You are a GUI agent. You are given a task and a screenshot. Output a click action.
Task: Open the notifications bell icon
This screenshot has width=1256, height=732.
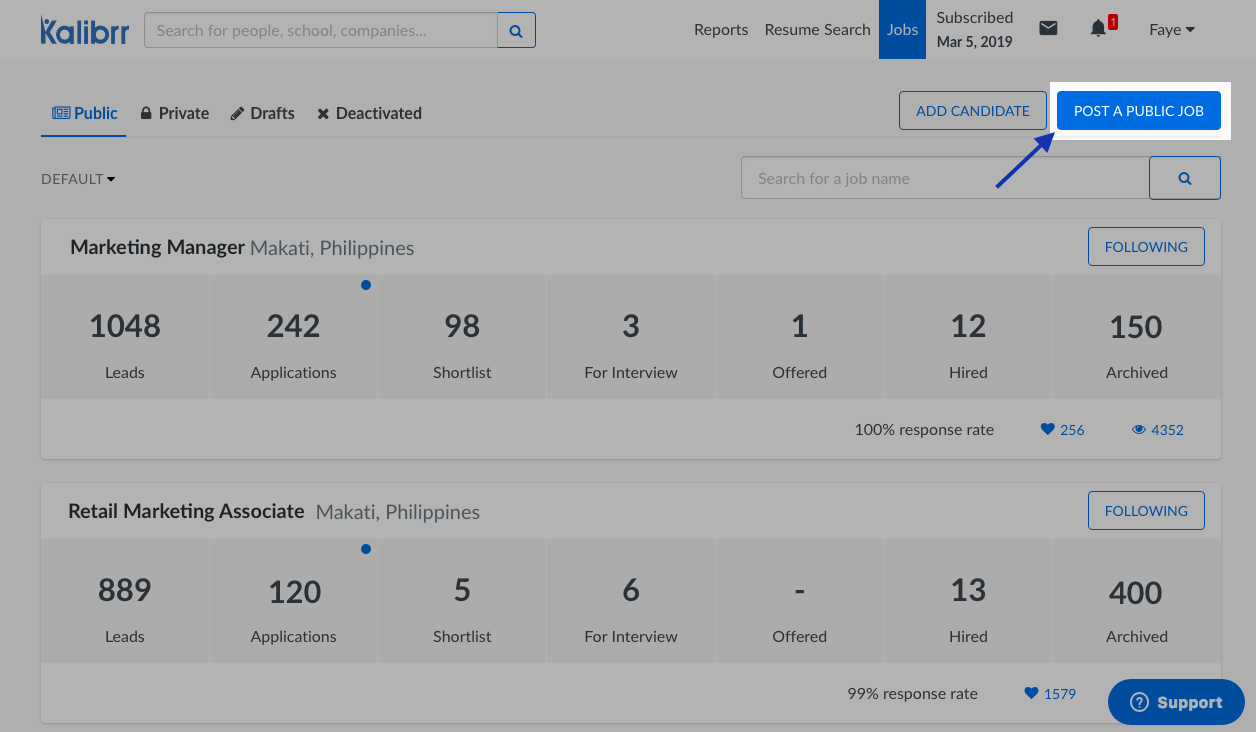tap(1099, 29)
